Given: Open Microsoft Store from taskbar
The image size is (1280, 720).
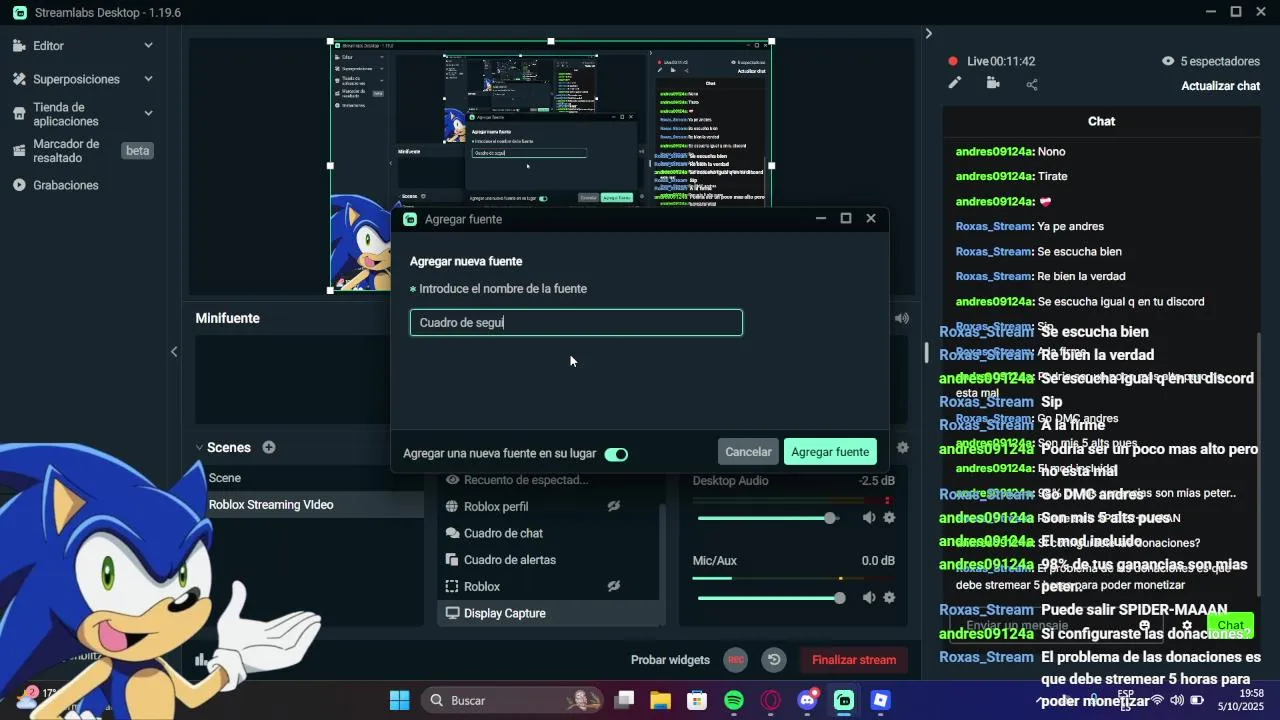Looking at the screenshot, I should [x=697, y=700].
